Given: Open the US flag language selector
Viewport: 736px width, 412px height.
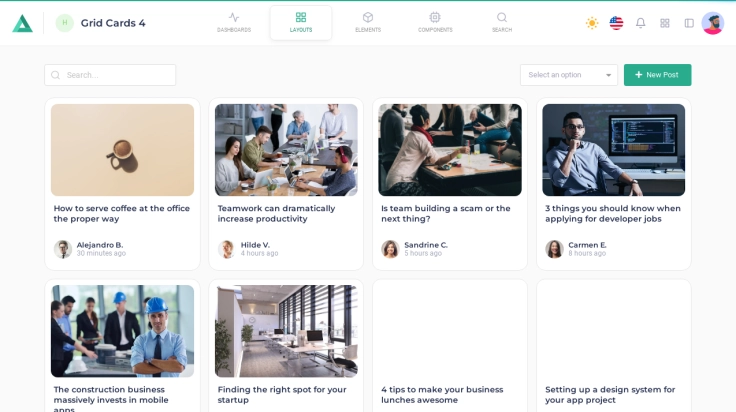Looking at the screenshot, I should click(x=616, y=23).
